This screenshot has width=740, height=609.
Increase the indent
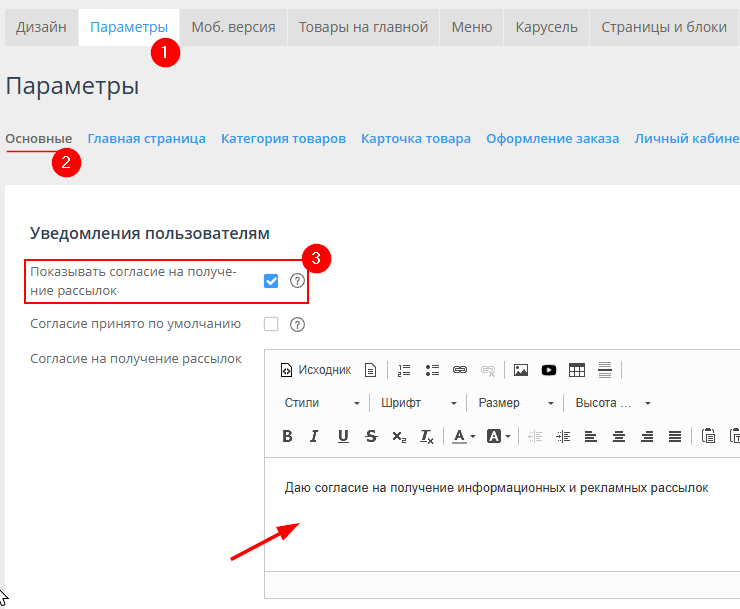click(x=563, y=436)
